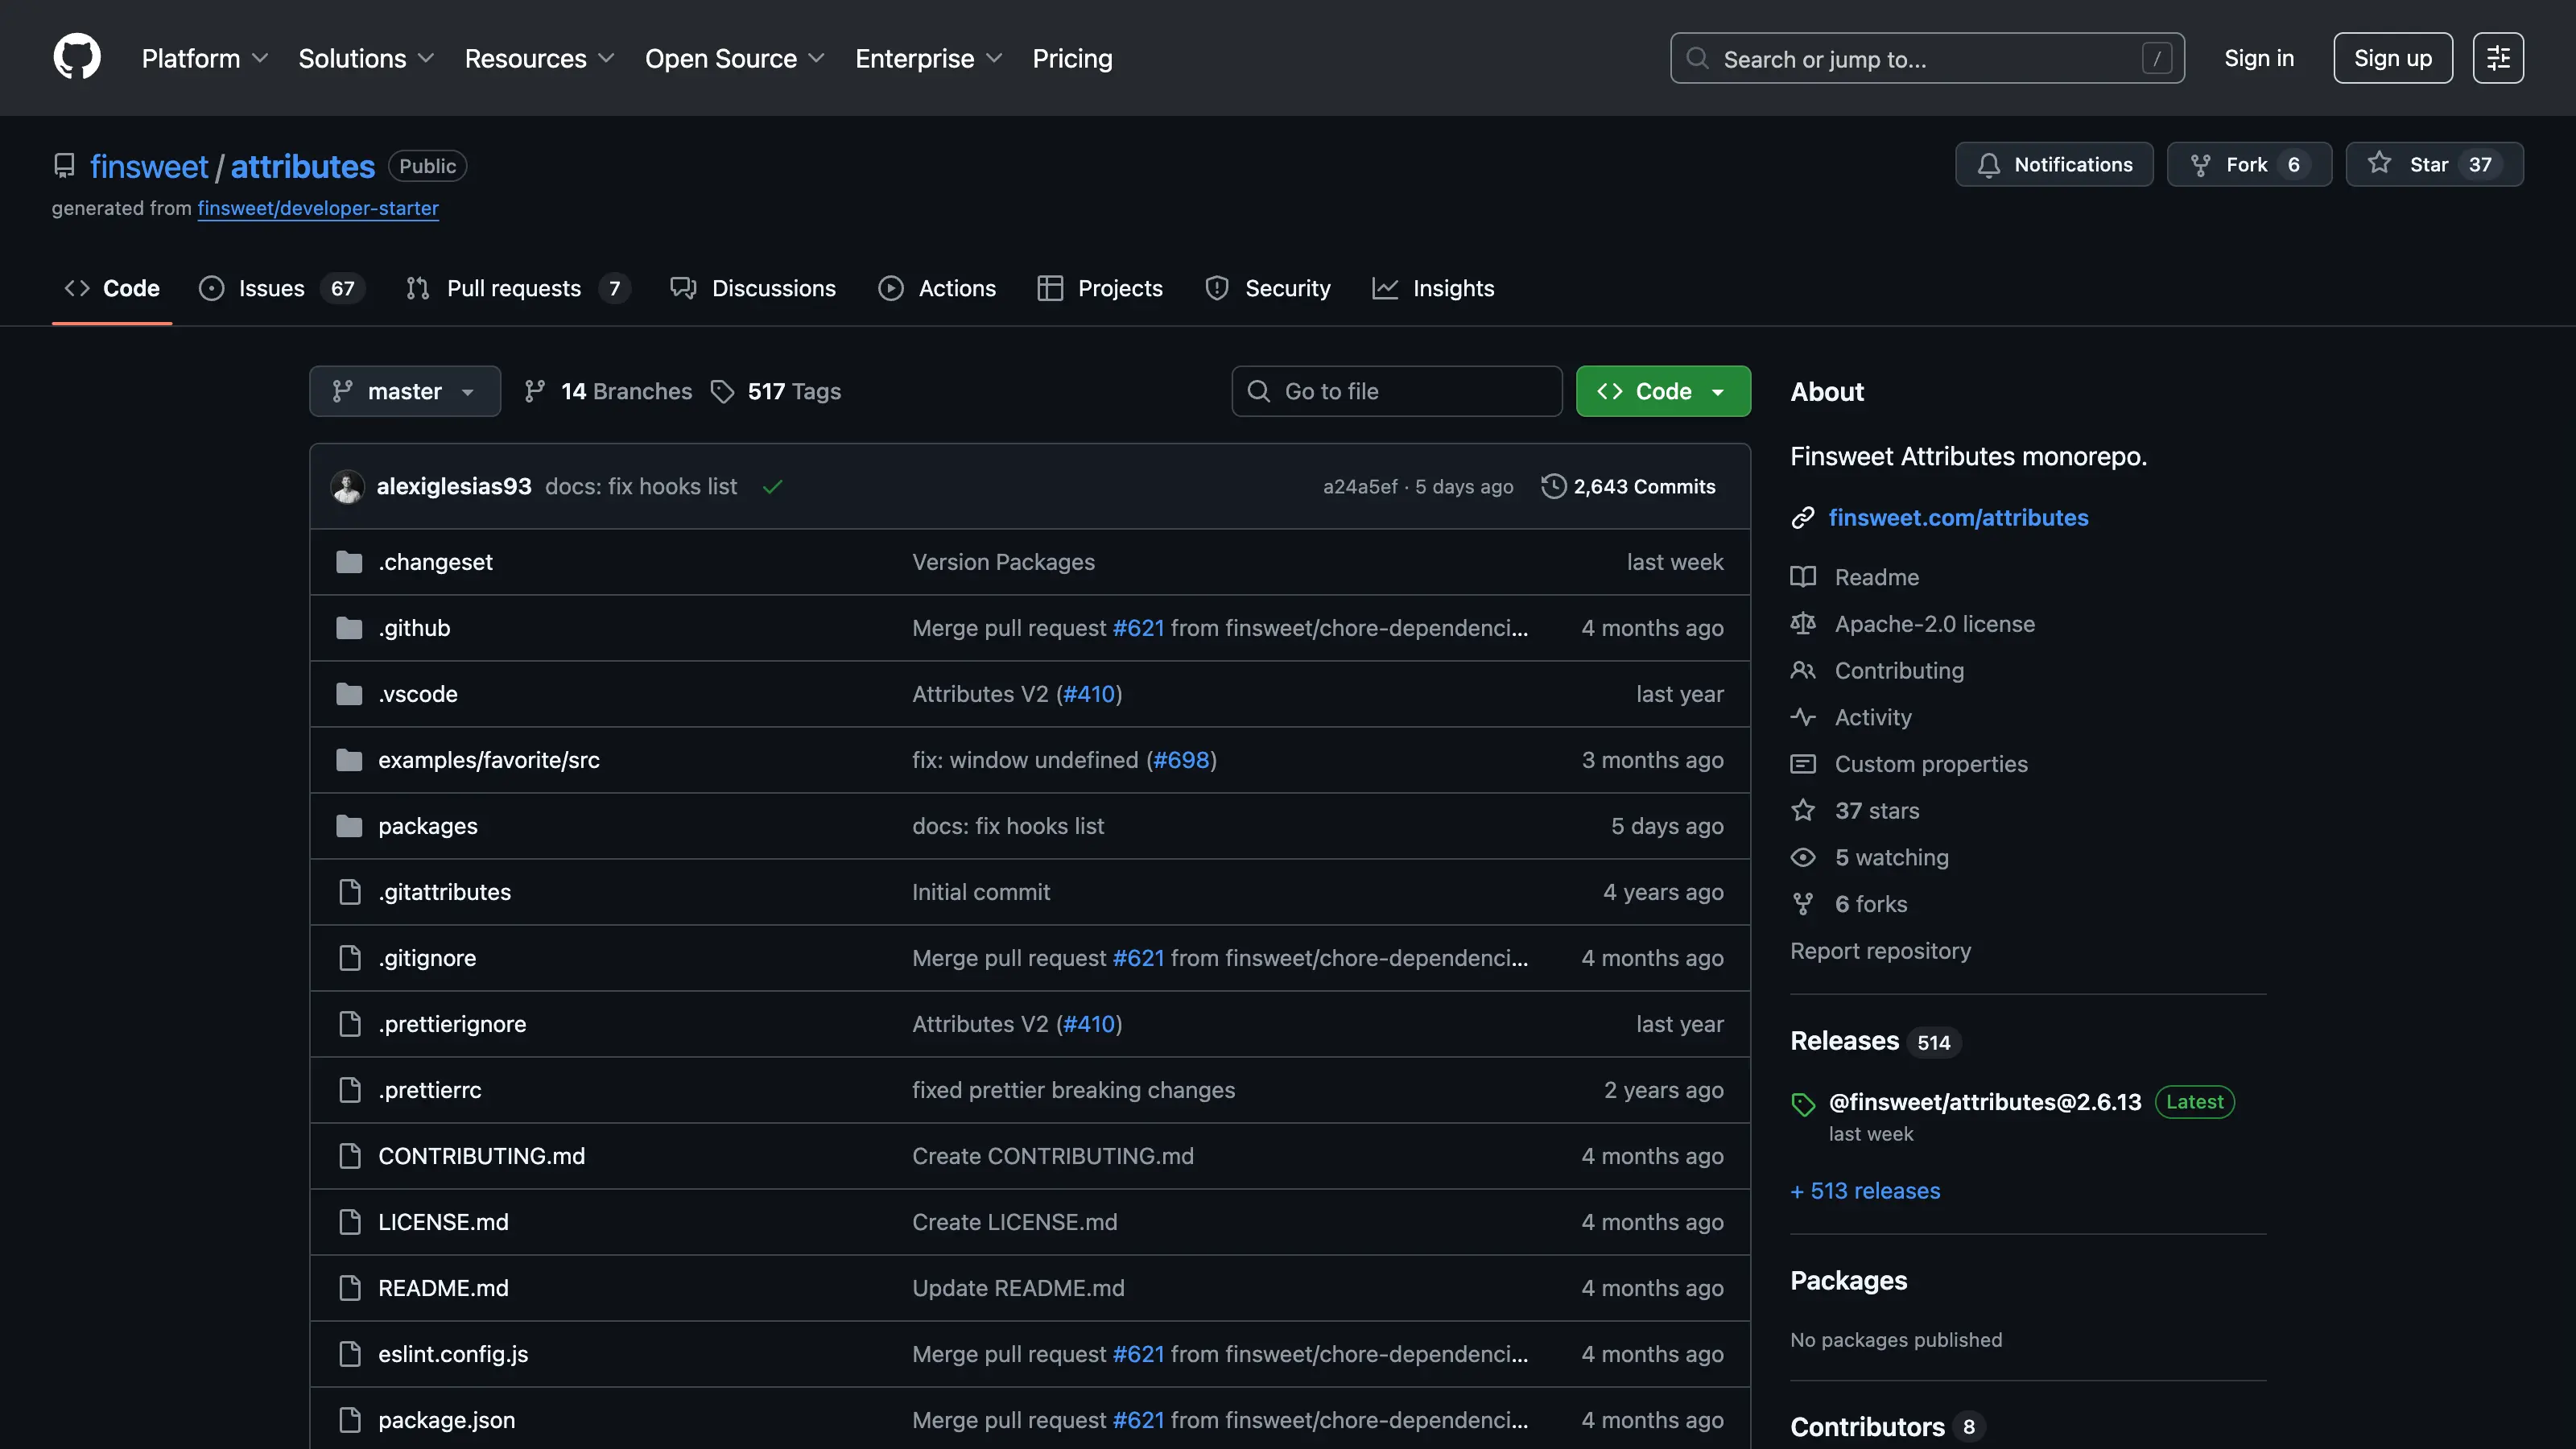Open README.md file

click(x=443, y=1288)
